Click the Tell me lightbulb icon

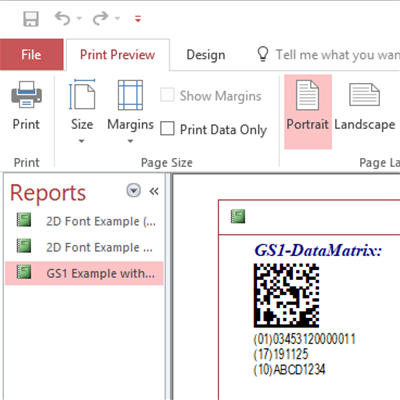263,54
